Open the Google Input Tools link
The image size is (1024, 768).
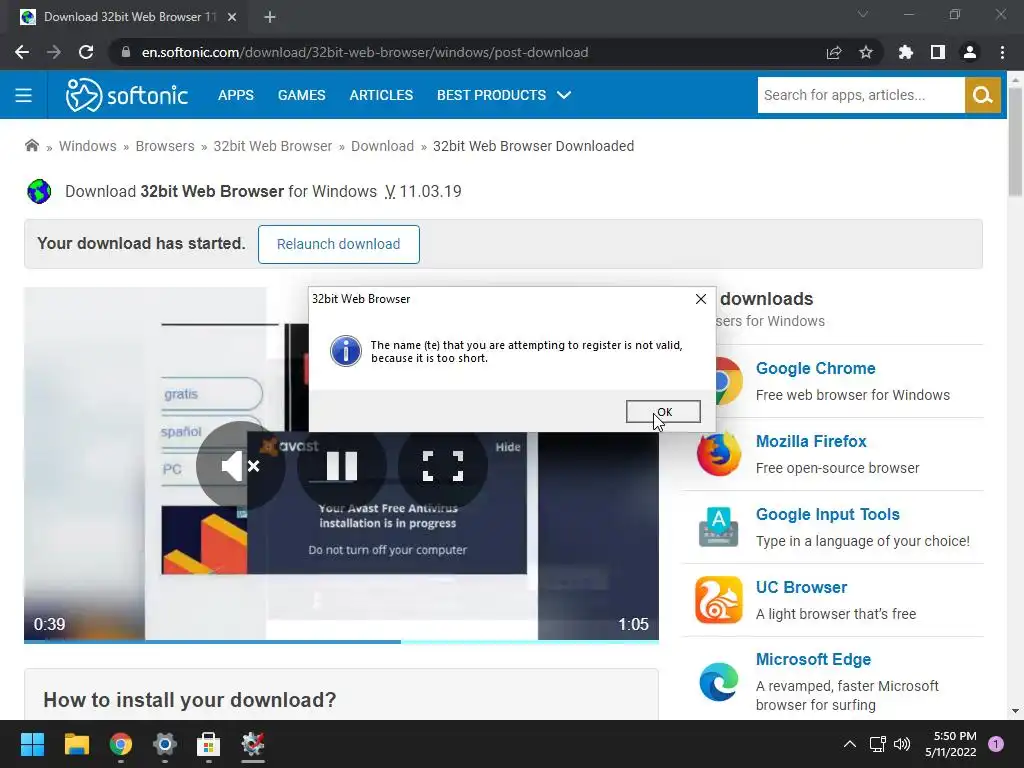pyautogui.click(x=827, y=515)
